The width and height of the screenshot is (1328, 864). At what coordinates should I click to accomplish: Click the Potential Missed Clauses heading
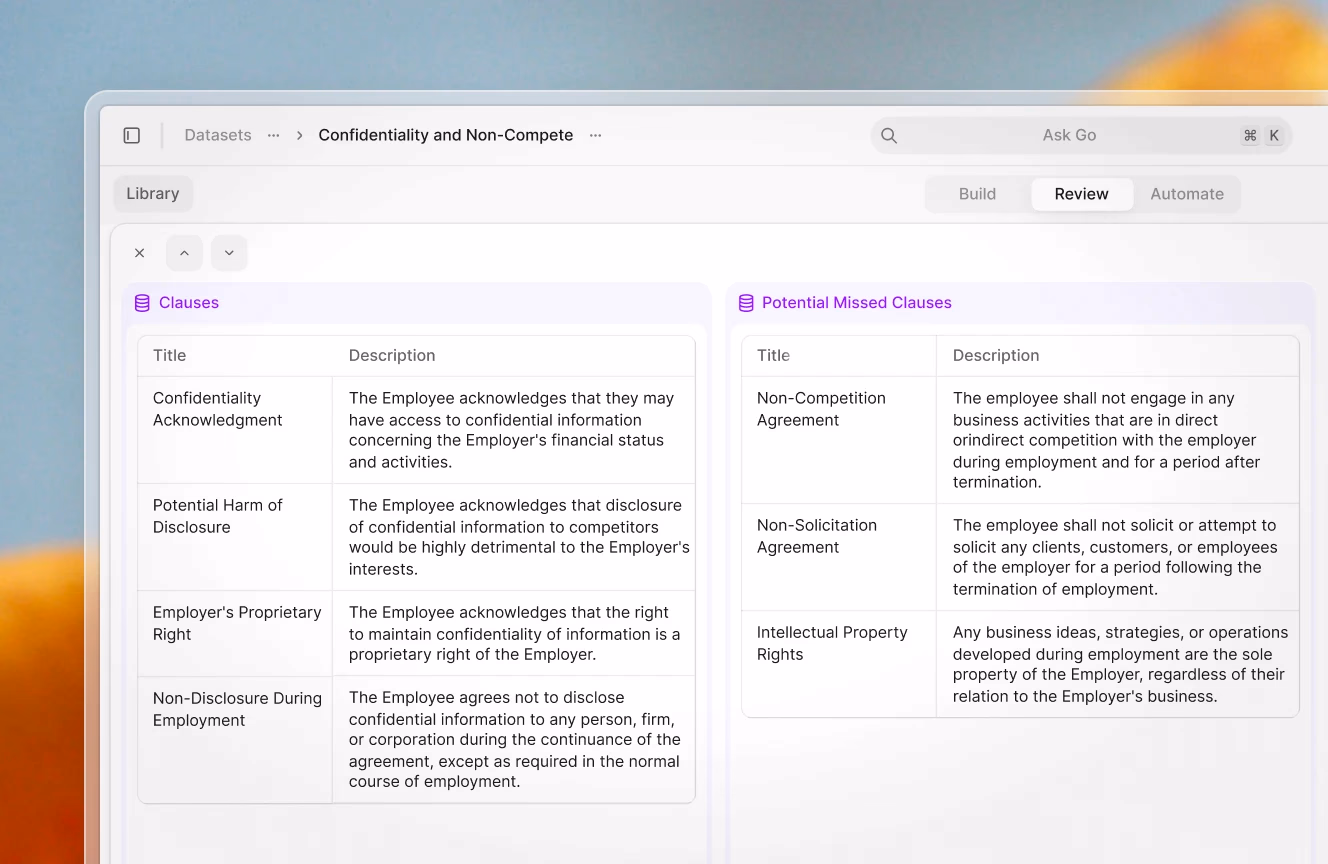pyautogui.click(x=857, y=303)
